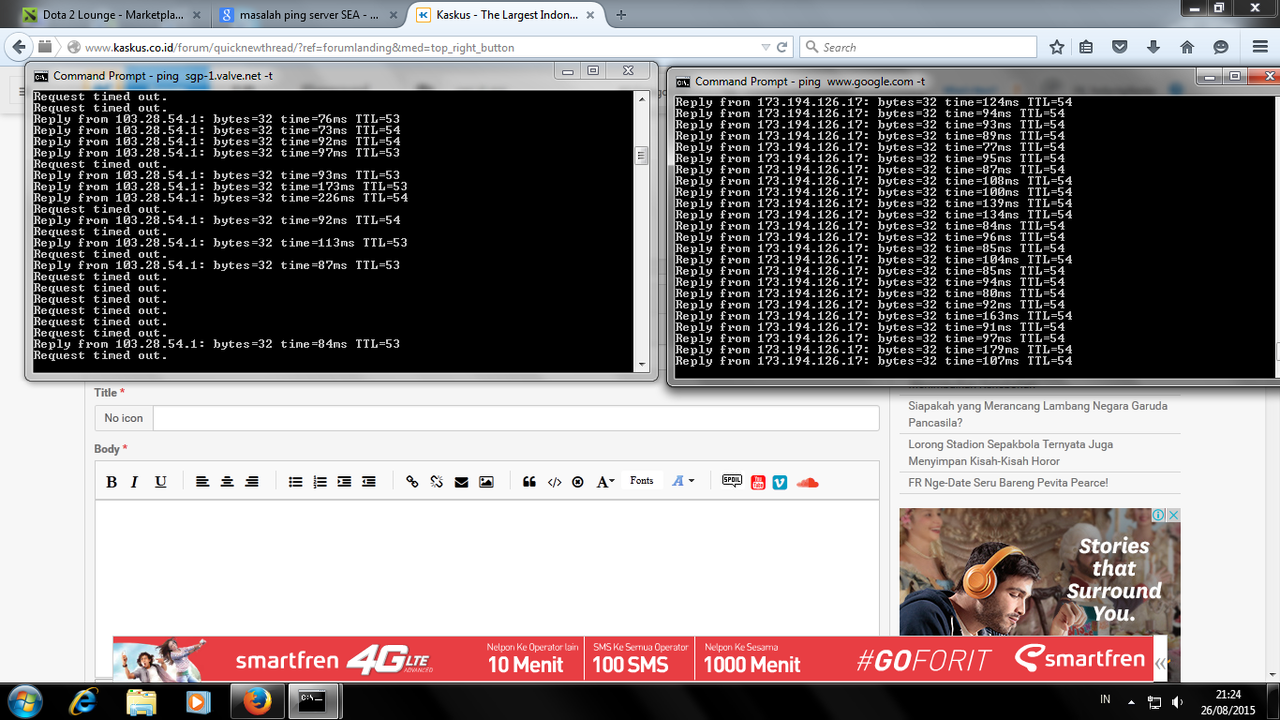Open 'Lorong Stadion Sepakbola' article link
Screen dimensions: 1280x720
(x=1010, y=452)
